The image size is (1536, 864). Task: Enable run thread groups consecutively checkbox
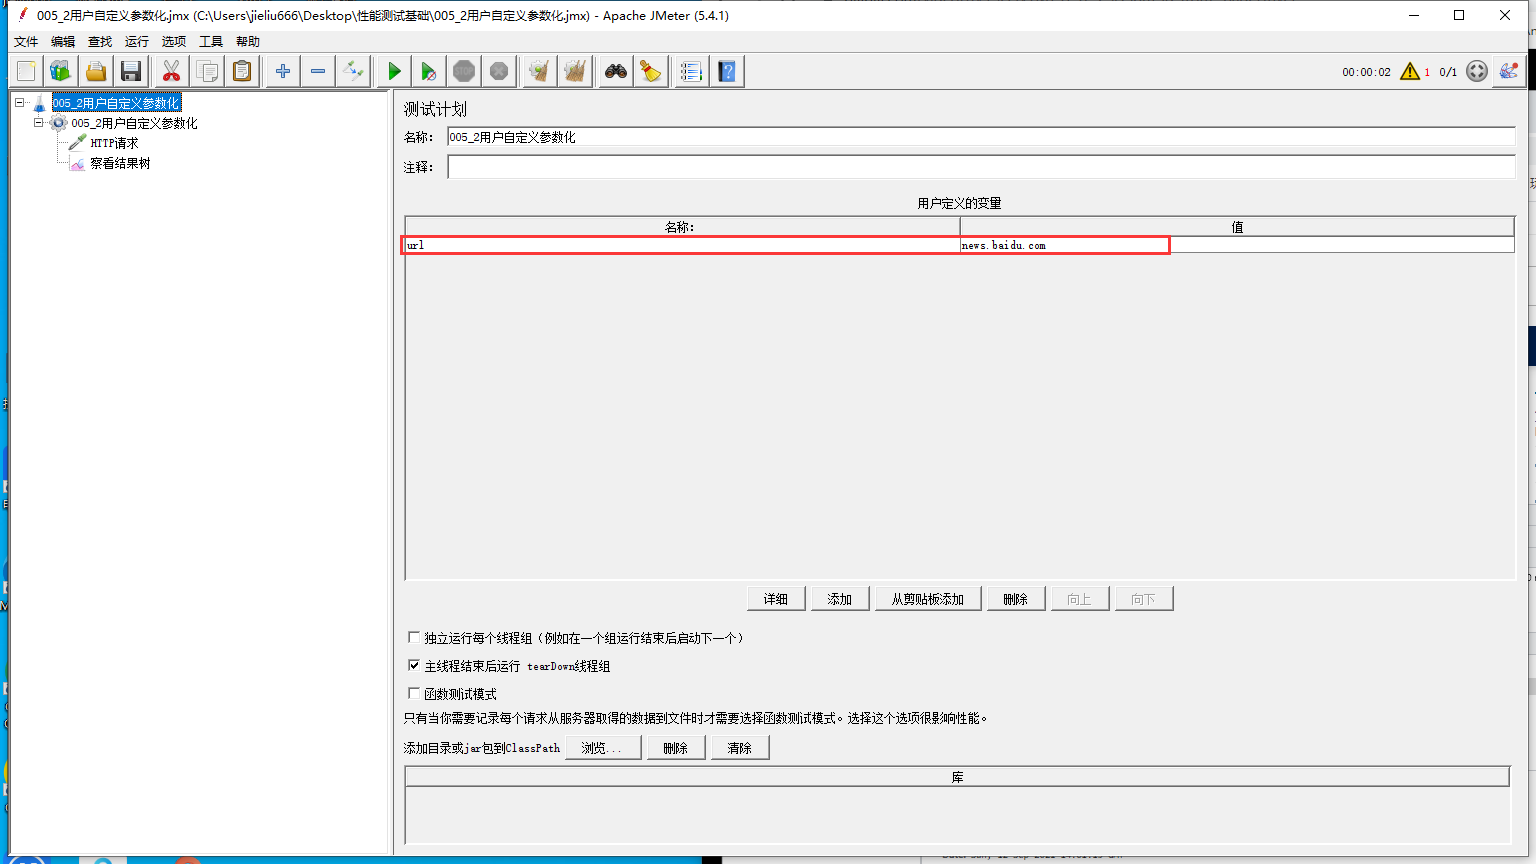coord(414,637)
